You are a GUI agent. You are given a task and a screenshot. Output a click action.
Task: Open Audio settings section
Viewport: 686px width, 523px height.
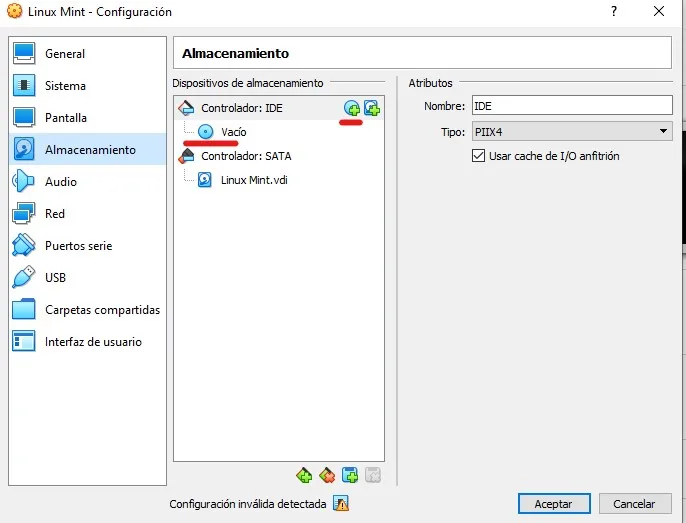pyautogui.click(x=88, y=181)
